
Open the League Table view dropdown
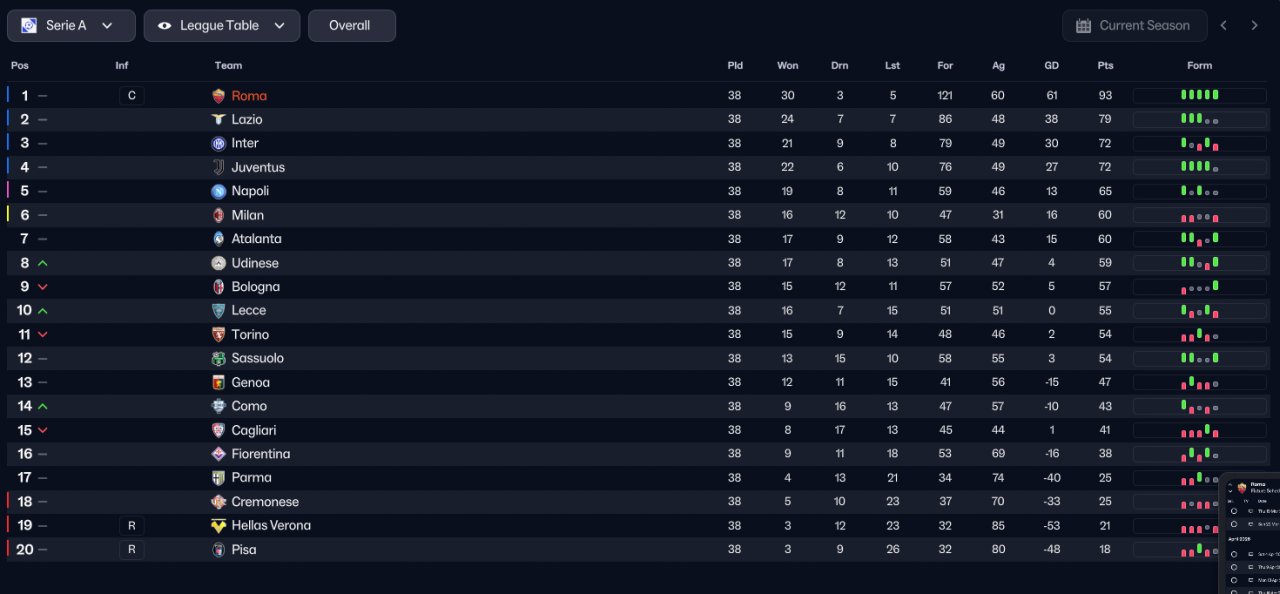[221, 26]
